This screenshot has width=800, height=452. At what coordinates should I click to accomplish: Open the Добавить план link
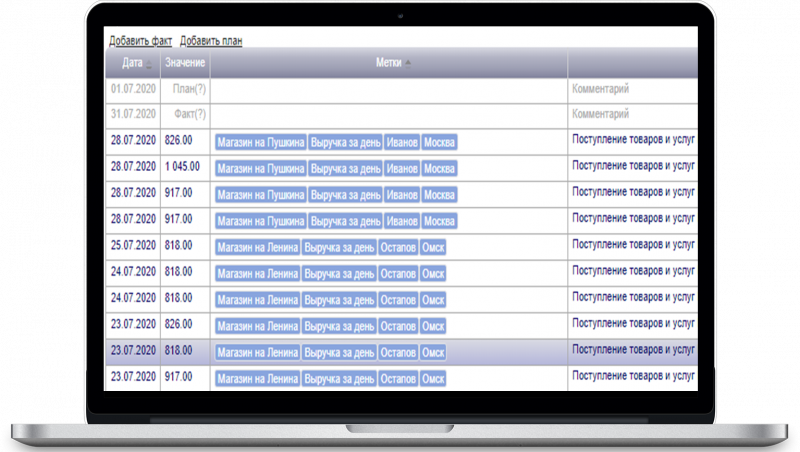[211, 41]
